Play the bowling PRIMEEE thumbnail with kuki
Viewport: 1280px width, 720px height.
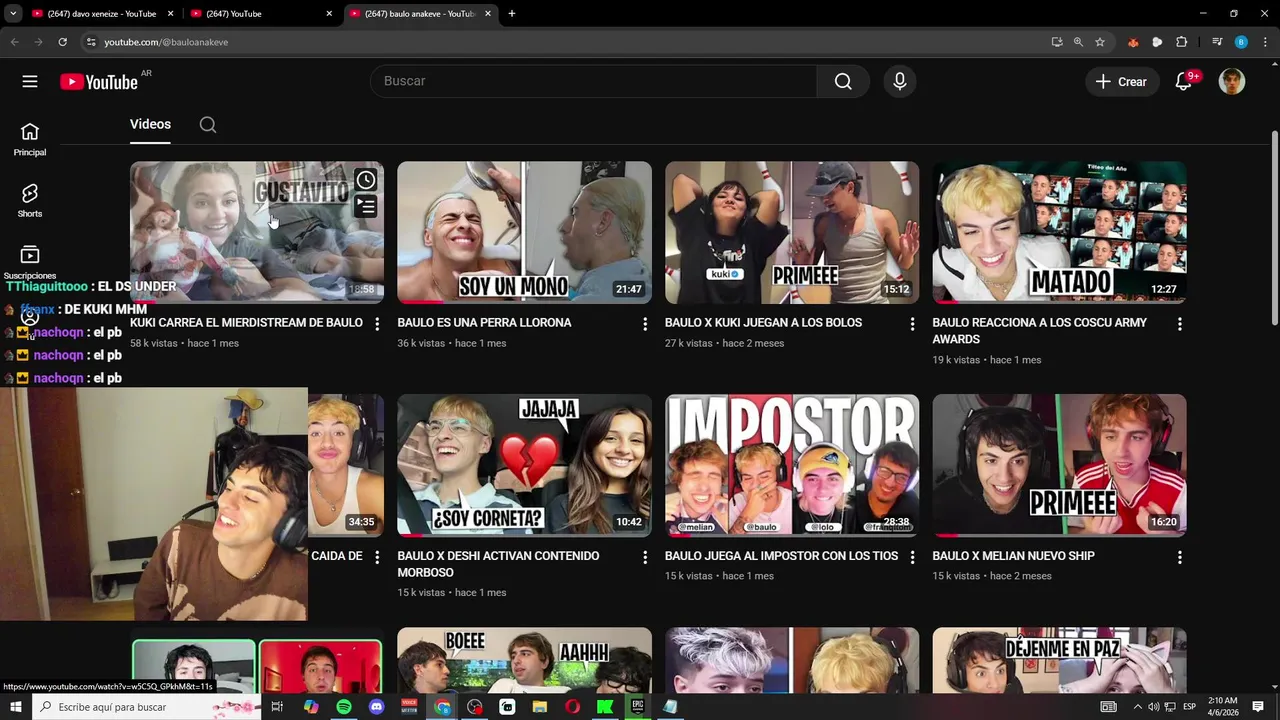(792, 232)
